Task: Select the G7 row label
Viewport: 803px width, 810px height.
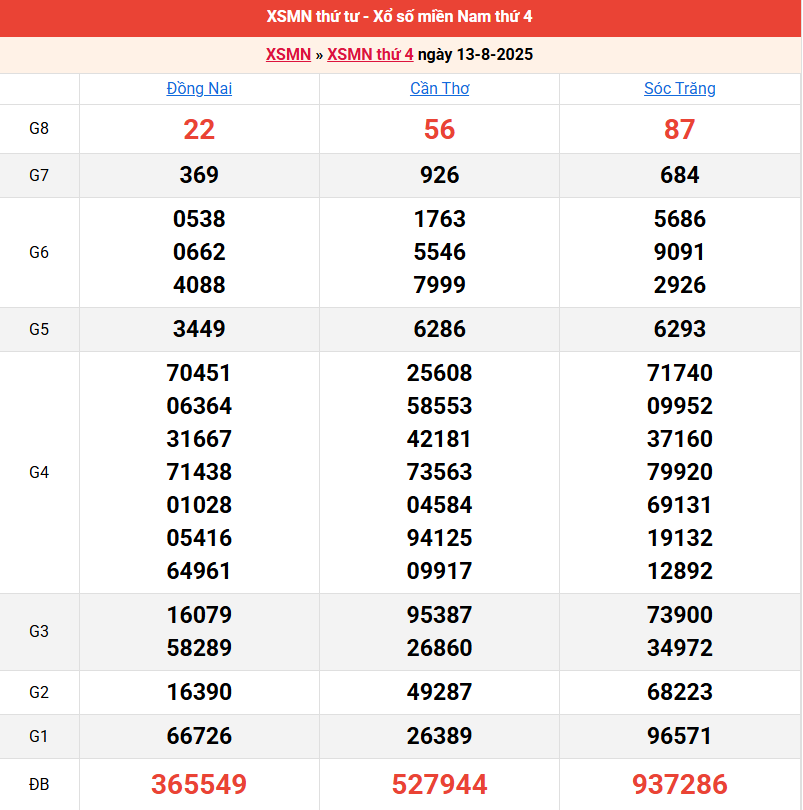Action: pos(39,176)
